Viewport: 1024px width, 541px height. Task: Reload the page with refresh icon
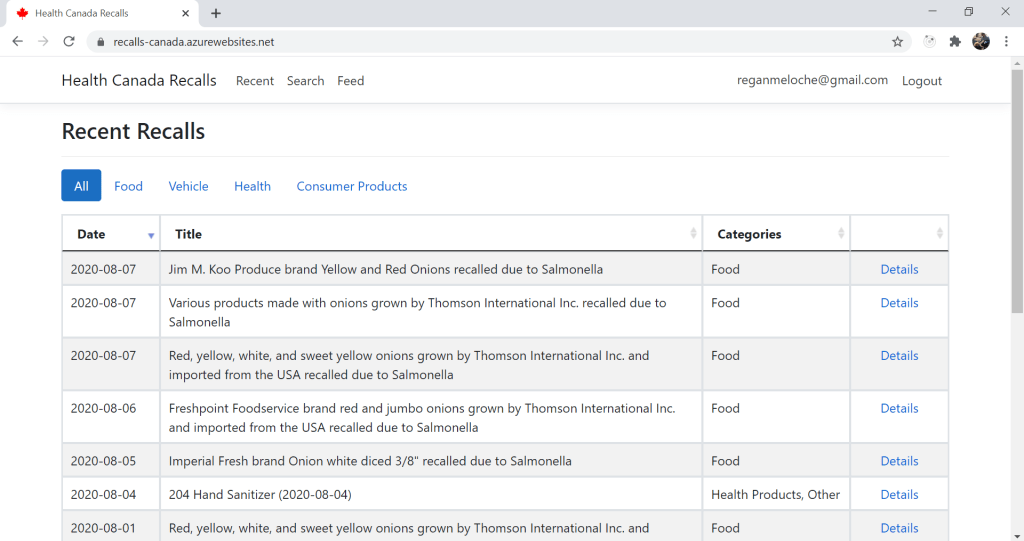click(x=69, y=41)
